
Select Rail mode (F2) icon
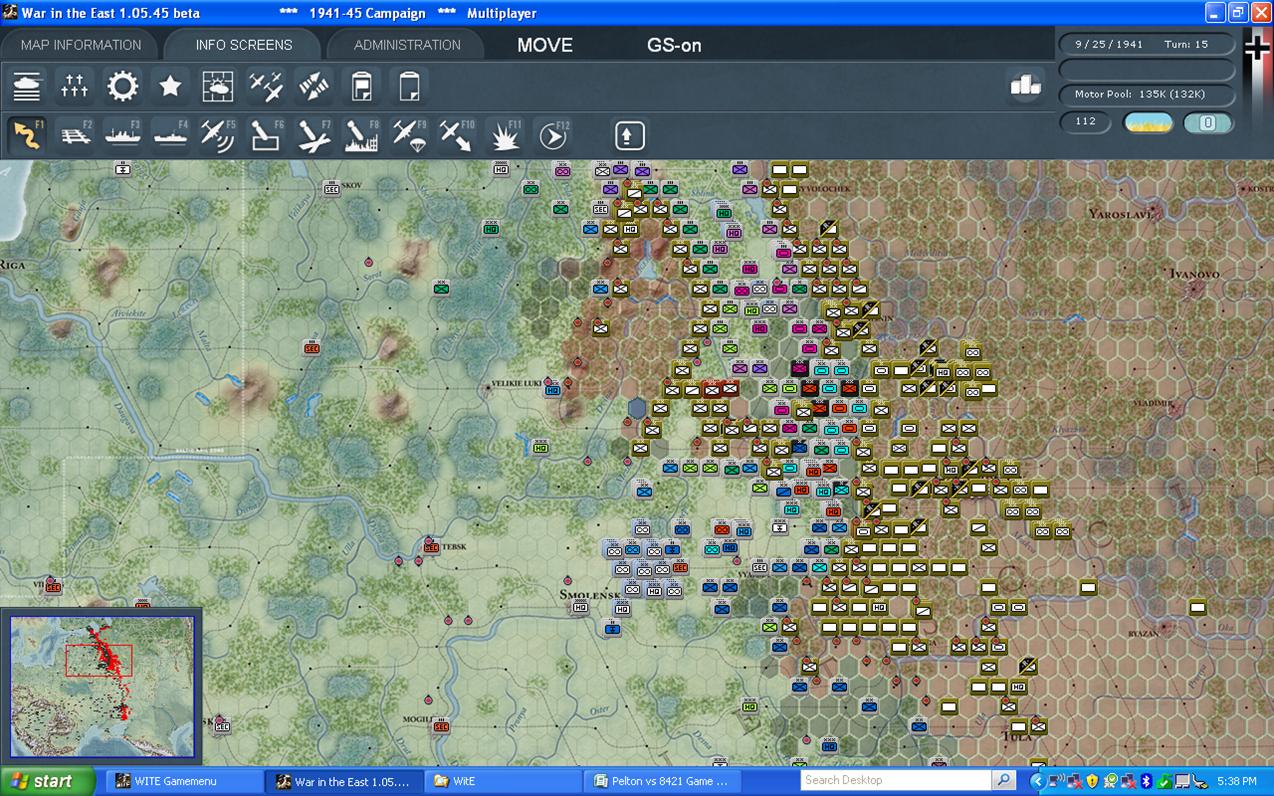[x=75, y=135]
